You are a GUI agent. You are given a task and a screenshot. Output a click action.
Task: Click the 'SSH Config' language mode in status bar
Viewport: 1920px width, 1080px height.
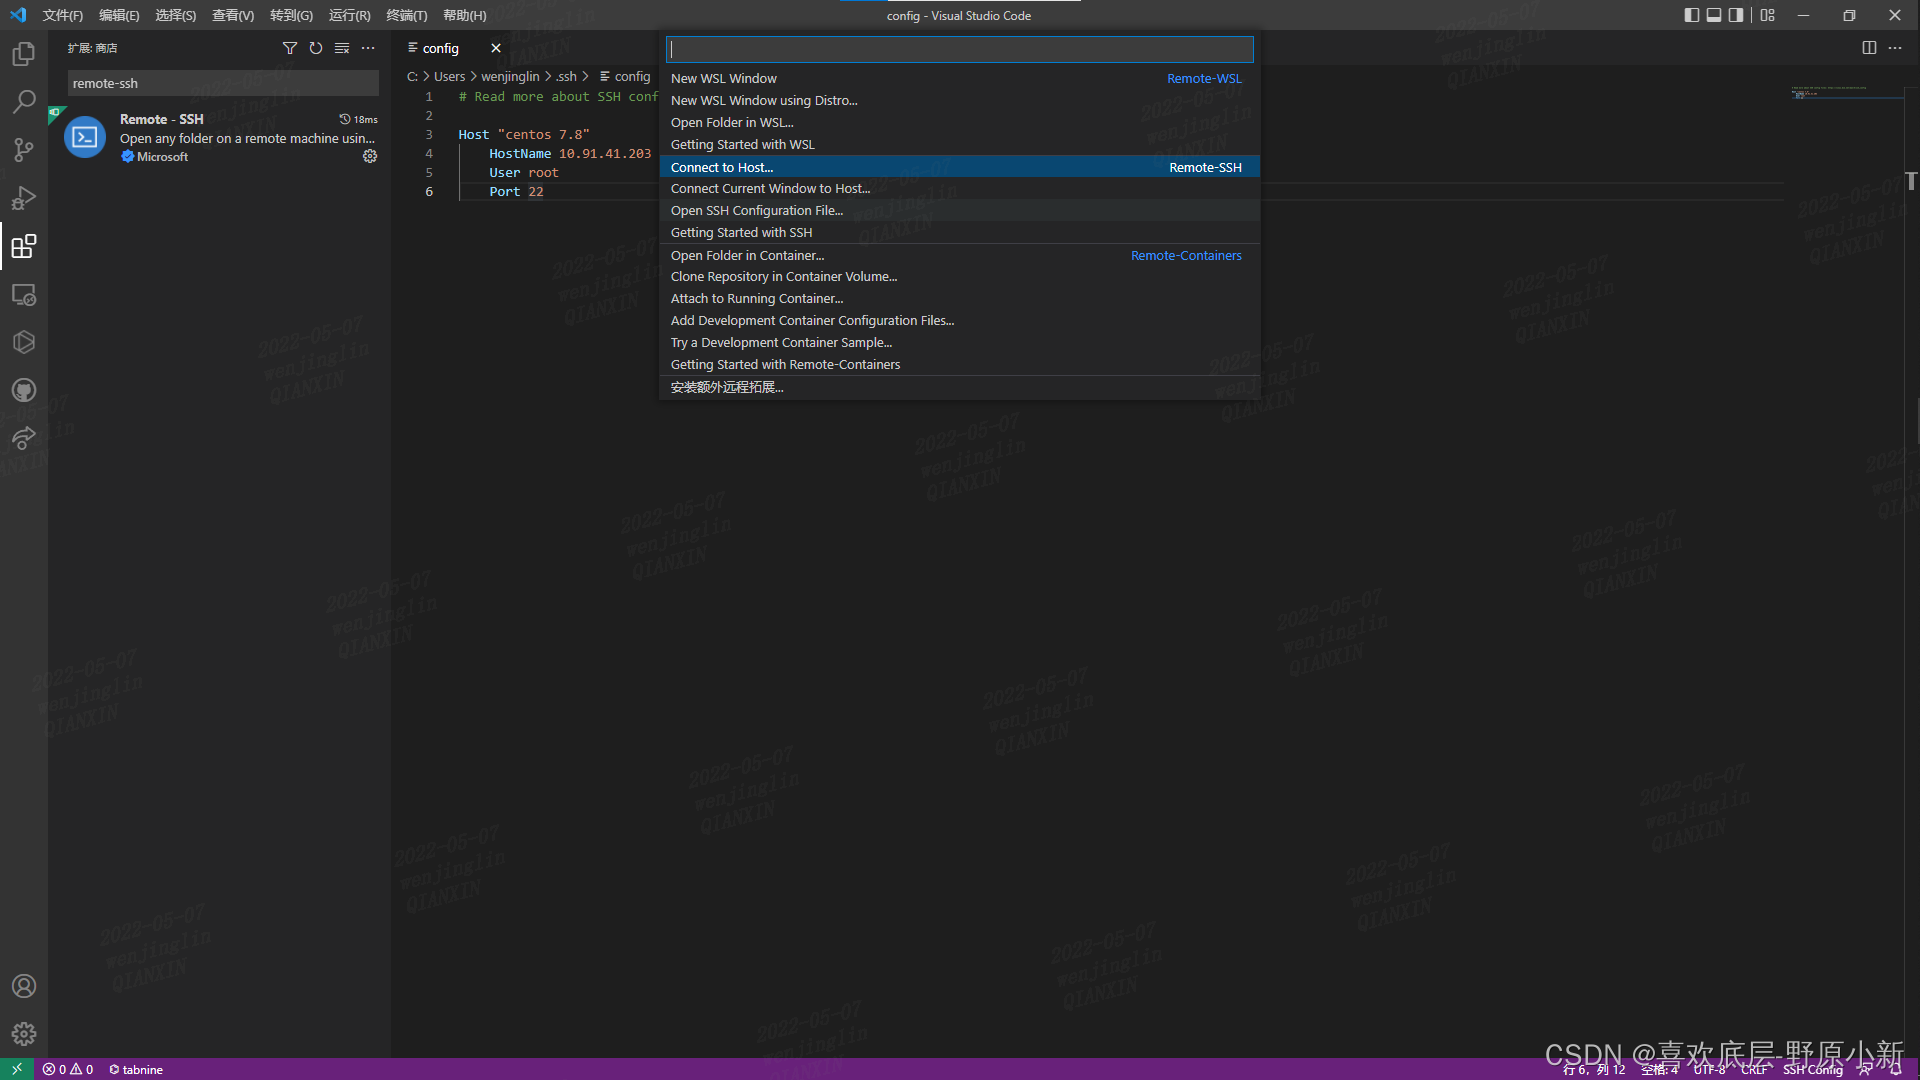1812,1069
